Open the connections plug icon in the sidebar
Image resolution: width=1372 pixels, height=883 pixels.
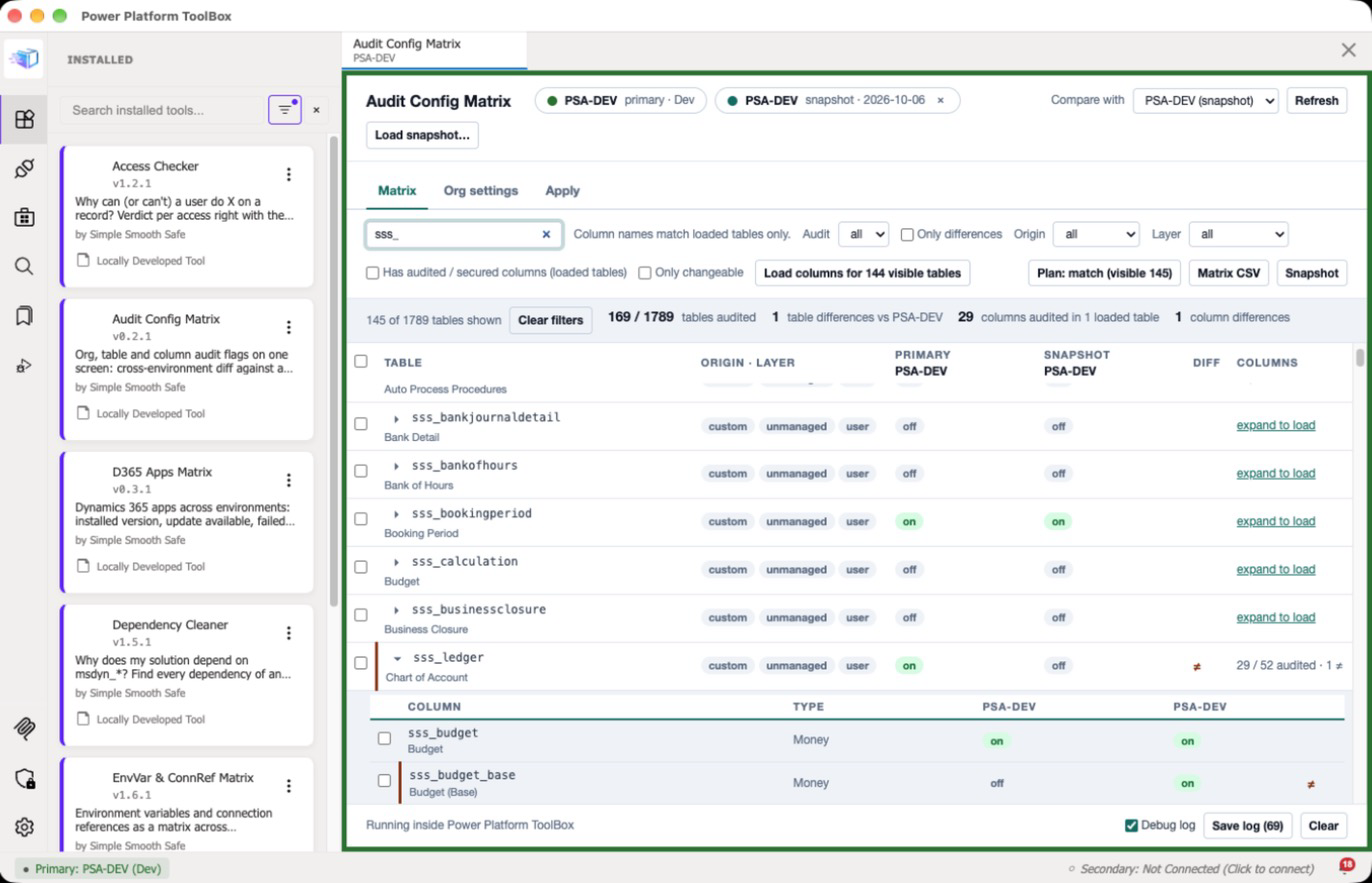(24, 169)
